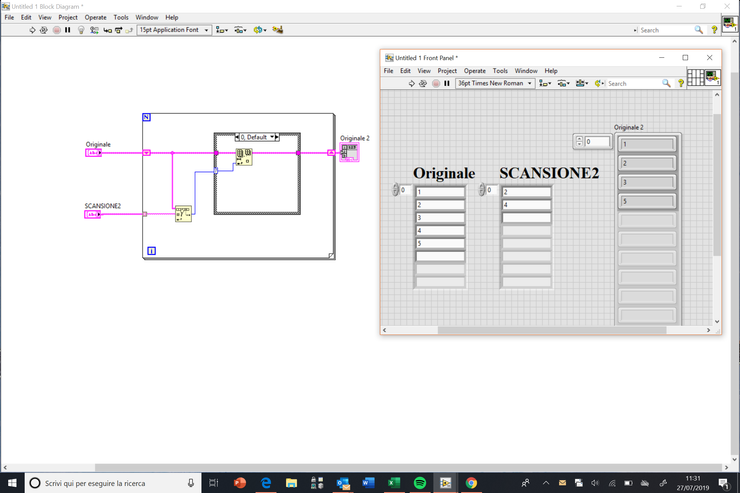Open Align Objects dropdown in Block Diagram
This screenshot has width=740, height=493.
coord(221,30)
